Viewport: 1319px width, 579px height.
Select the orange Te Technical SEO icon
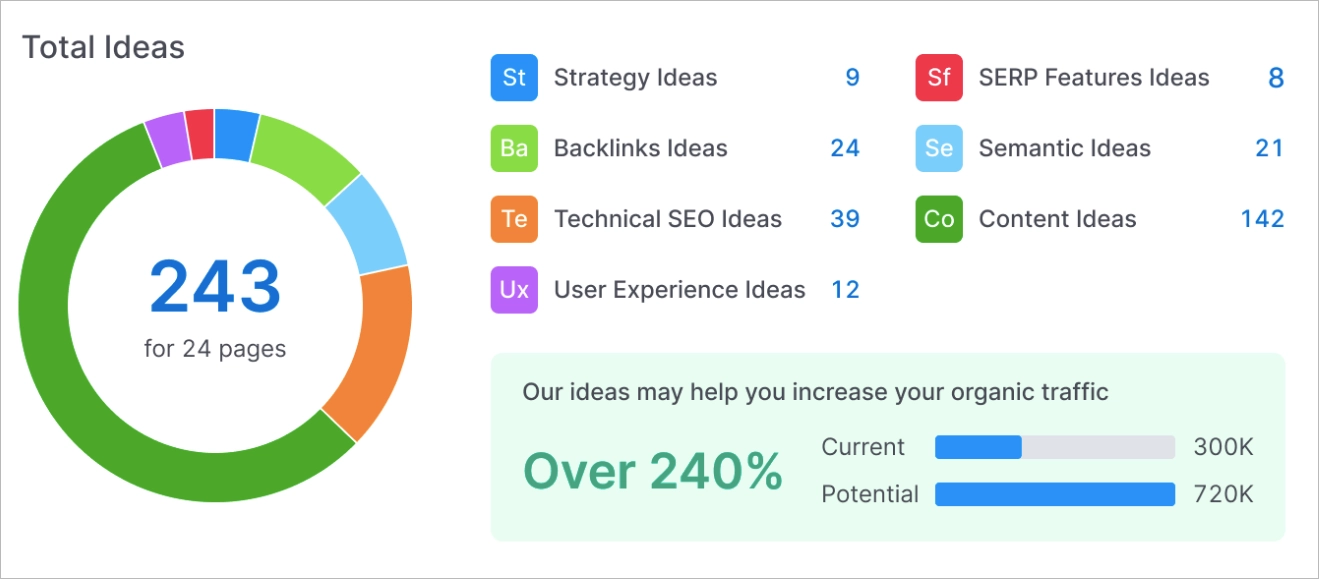[x=513, y=218]
